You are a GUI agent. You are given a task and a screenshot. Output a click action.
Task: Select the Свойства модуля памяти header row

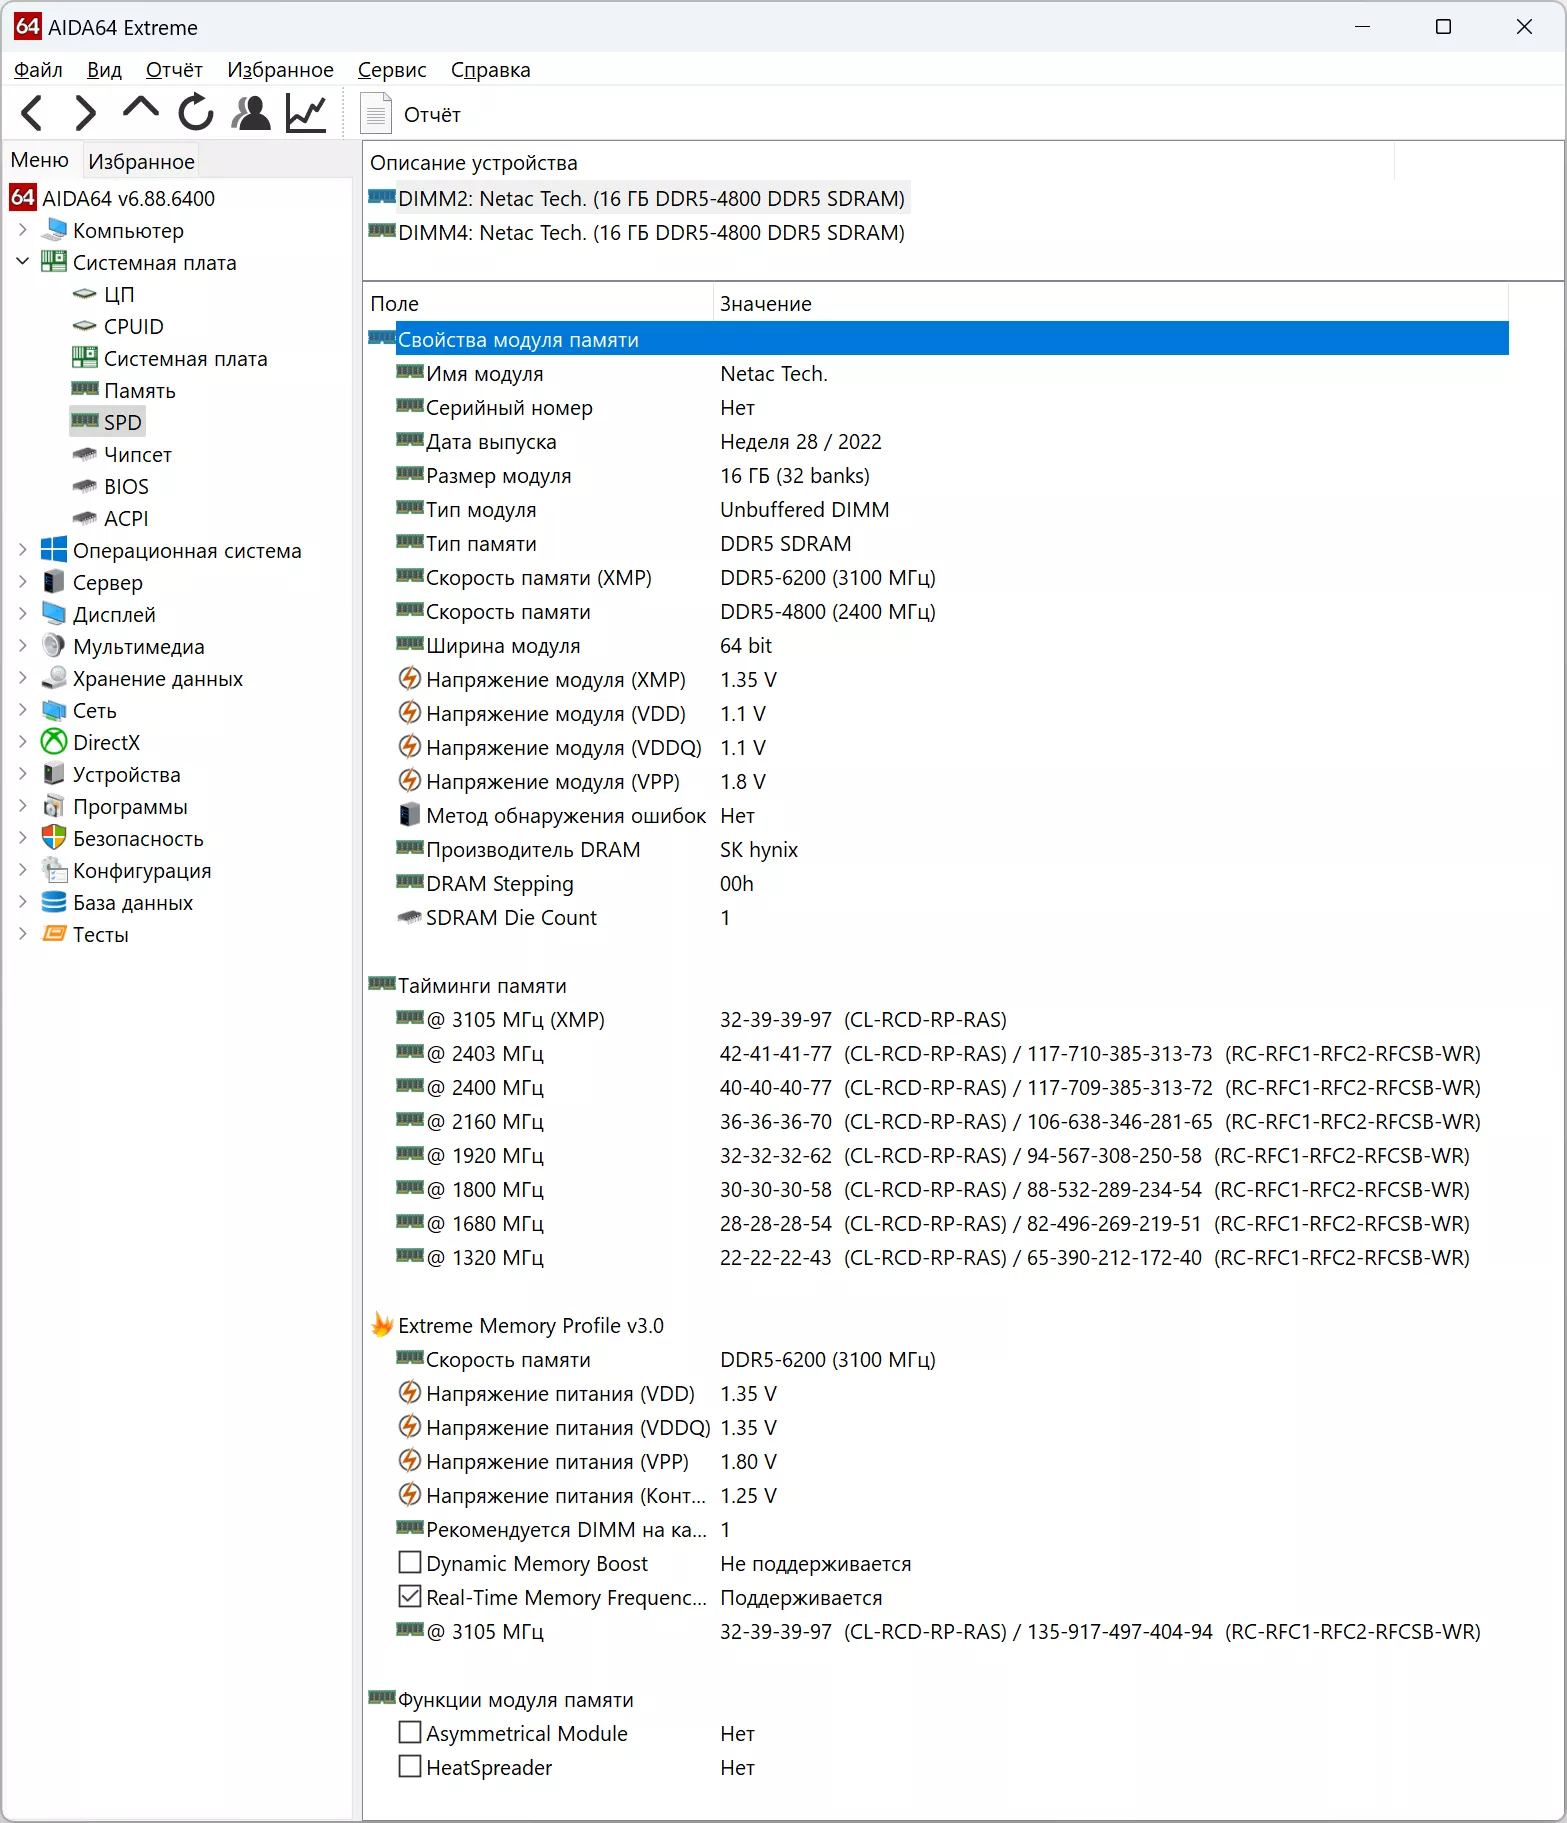[938, 339]
